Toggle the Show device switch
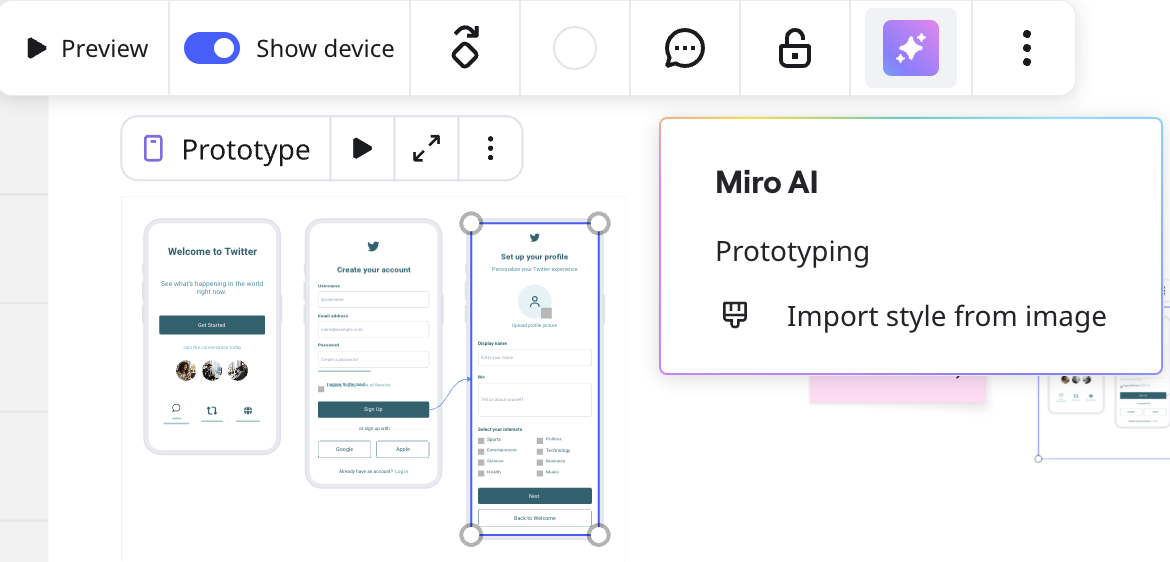 pyautogui.click(x=212, y=48)
